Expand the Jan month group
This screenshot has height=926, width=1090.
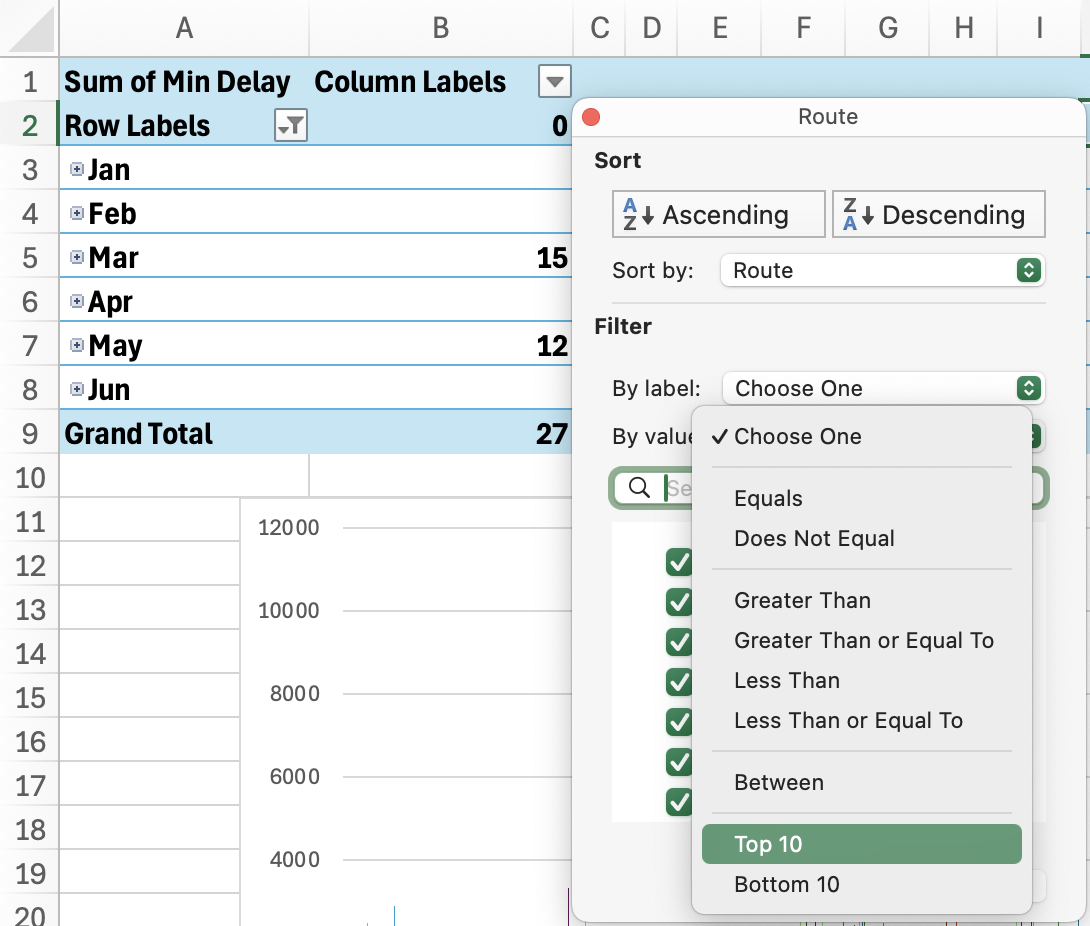coord(79,168)
